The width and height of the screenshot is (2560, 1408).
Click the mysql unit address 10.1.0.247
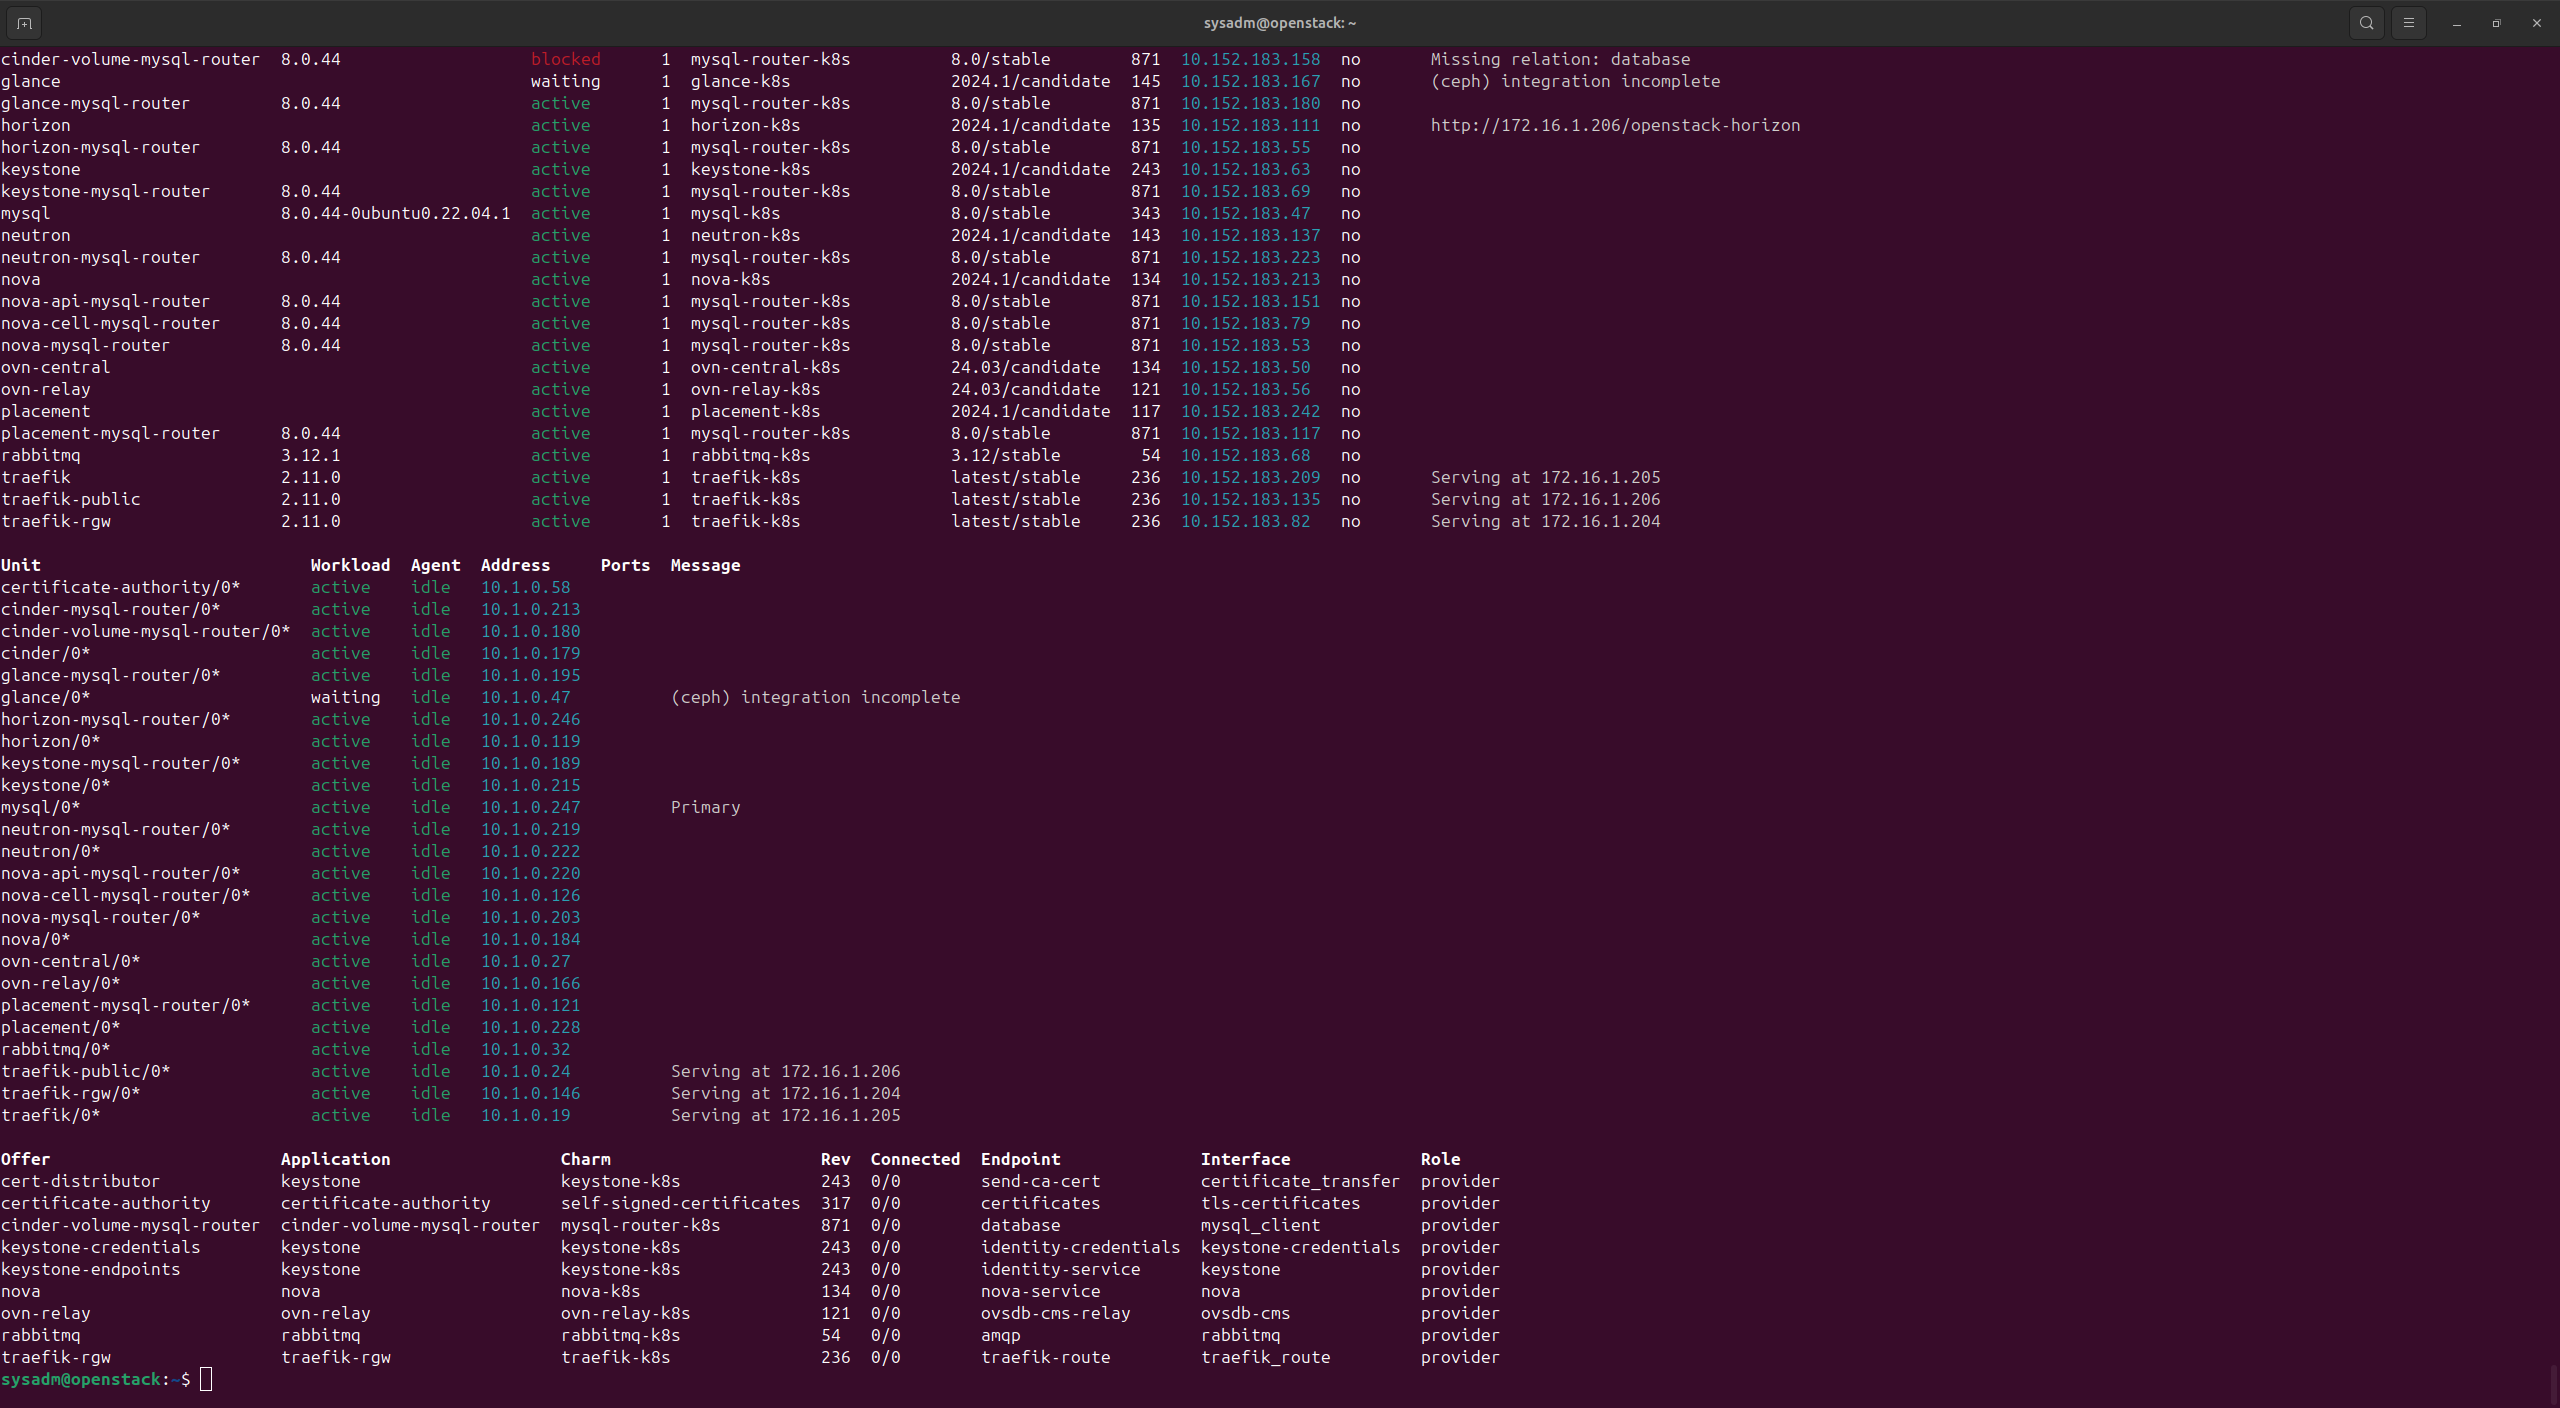tap(530, 807)
